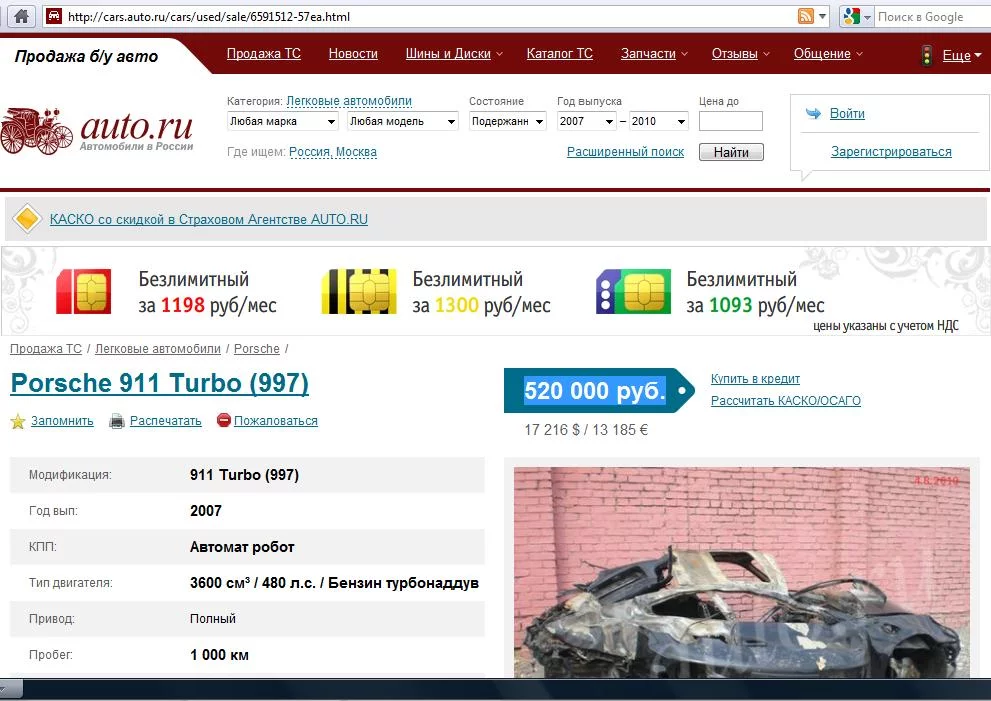Click the Легковые автомобили breadcrumb
991x701 pixels.
[158, 349]
